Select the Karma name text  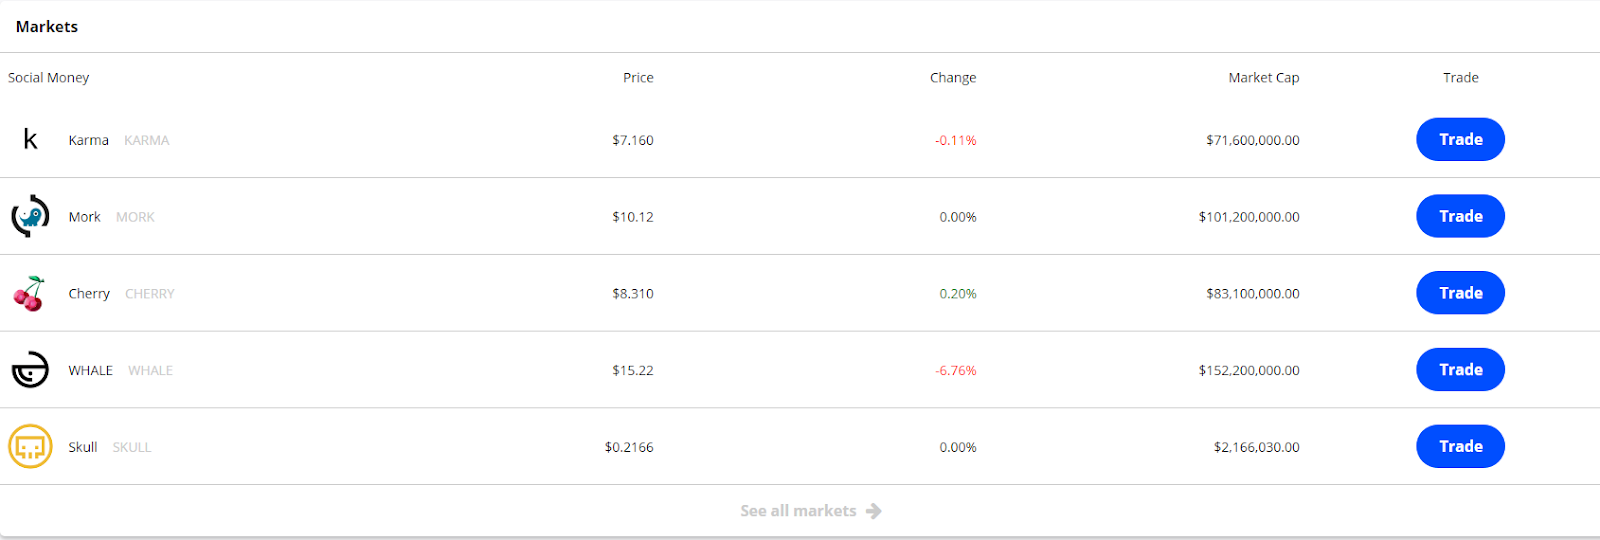88,141
